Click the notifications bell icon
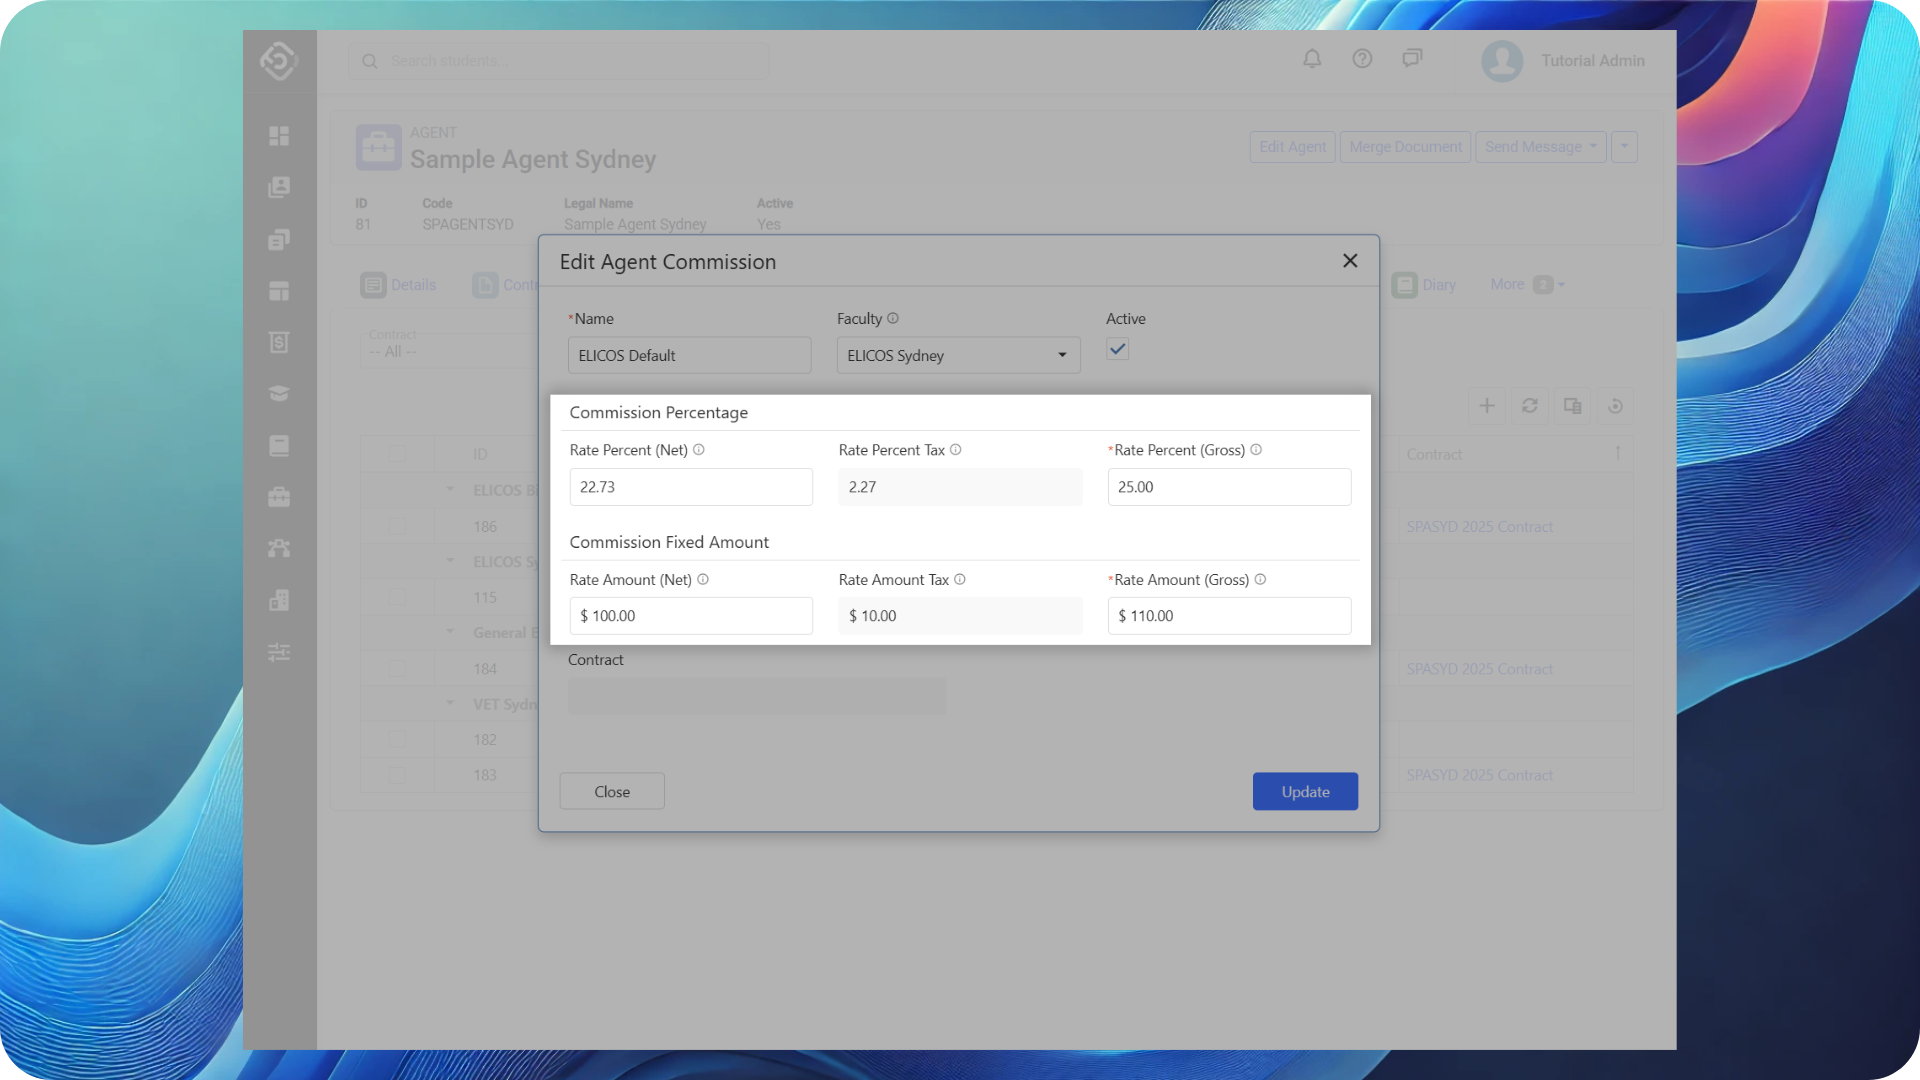The width and height of the screenshot is (1920, 1080). (x=1312, y=59)
